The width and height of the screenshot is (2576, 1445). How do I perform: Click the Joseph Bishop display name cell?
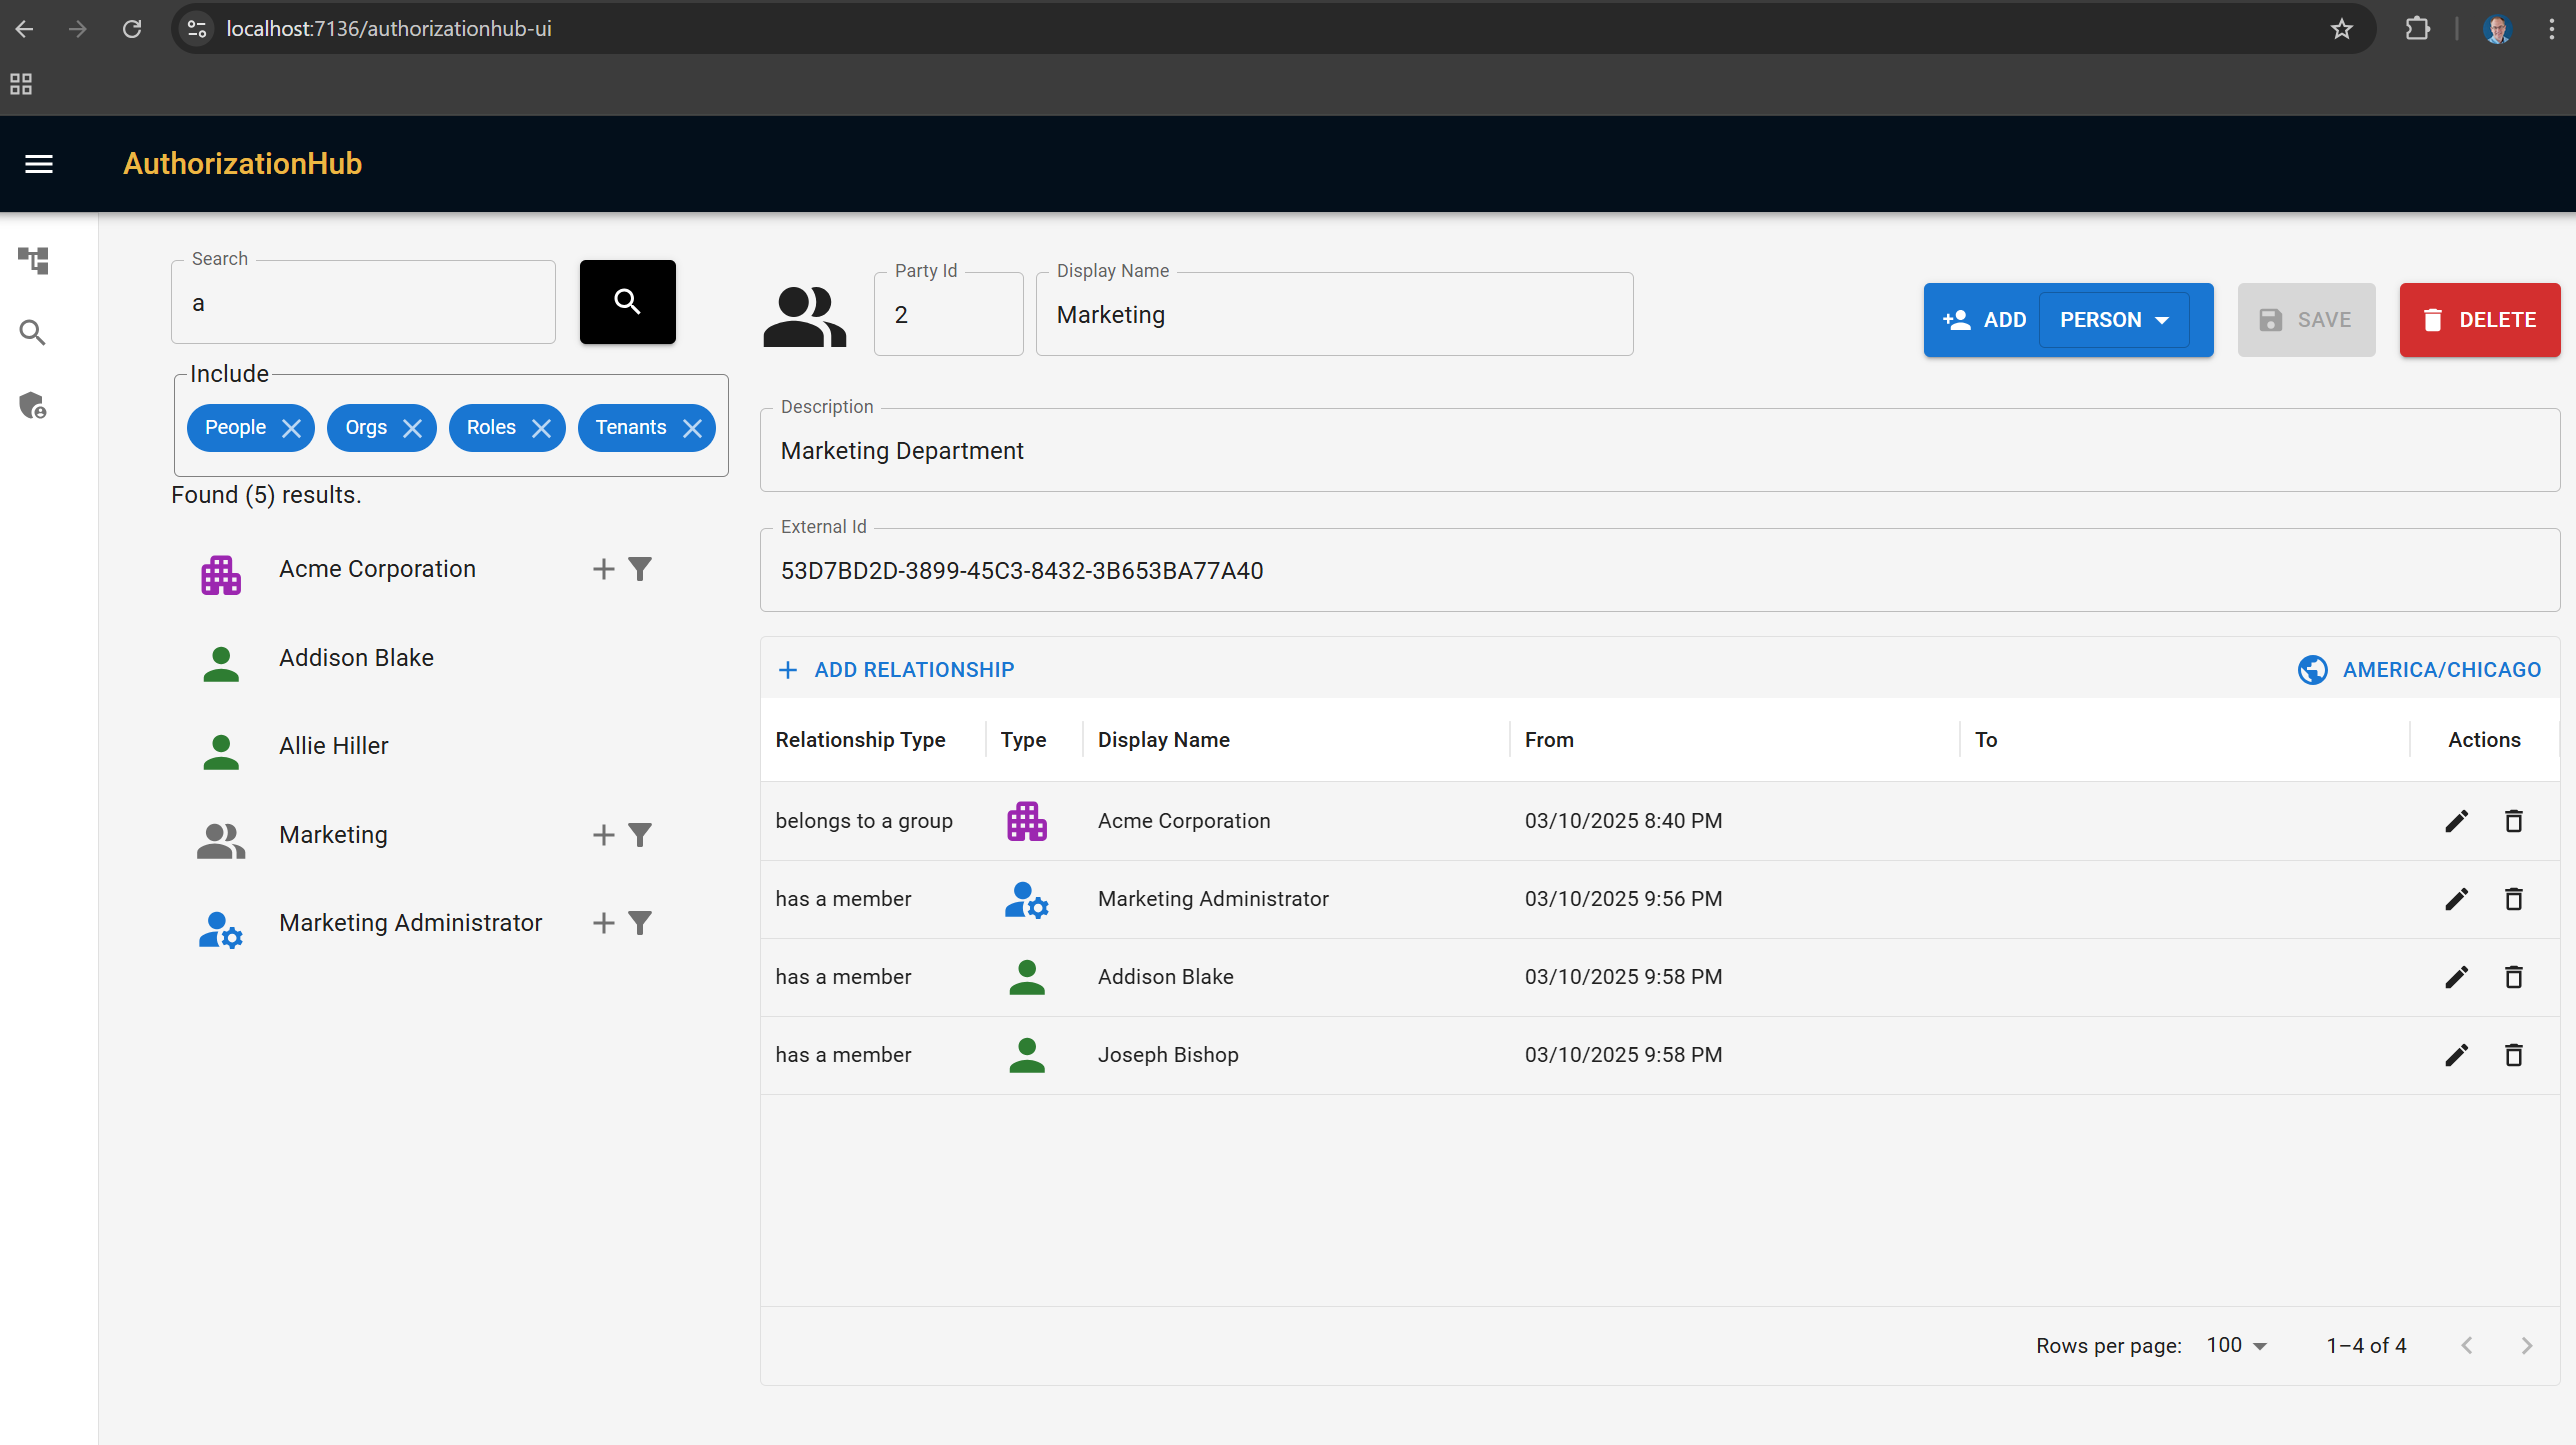click(x=1168, y=1055)
